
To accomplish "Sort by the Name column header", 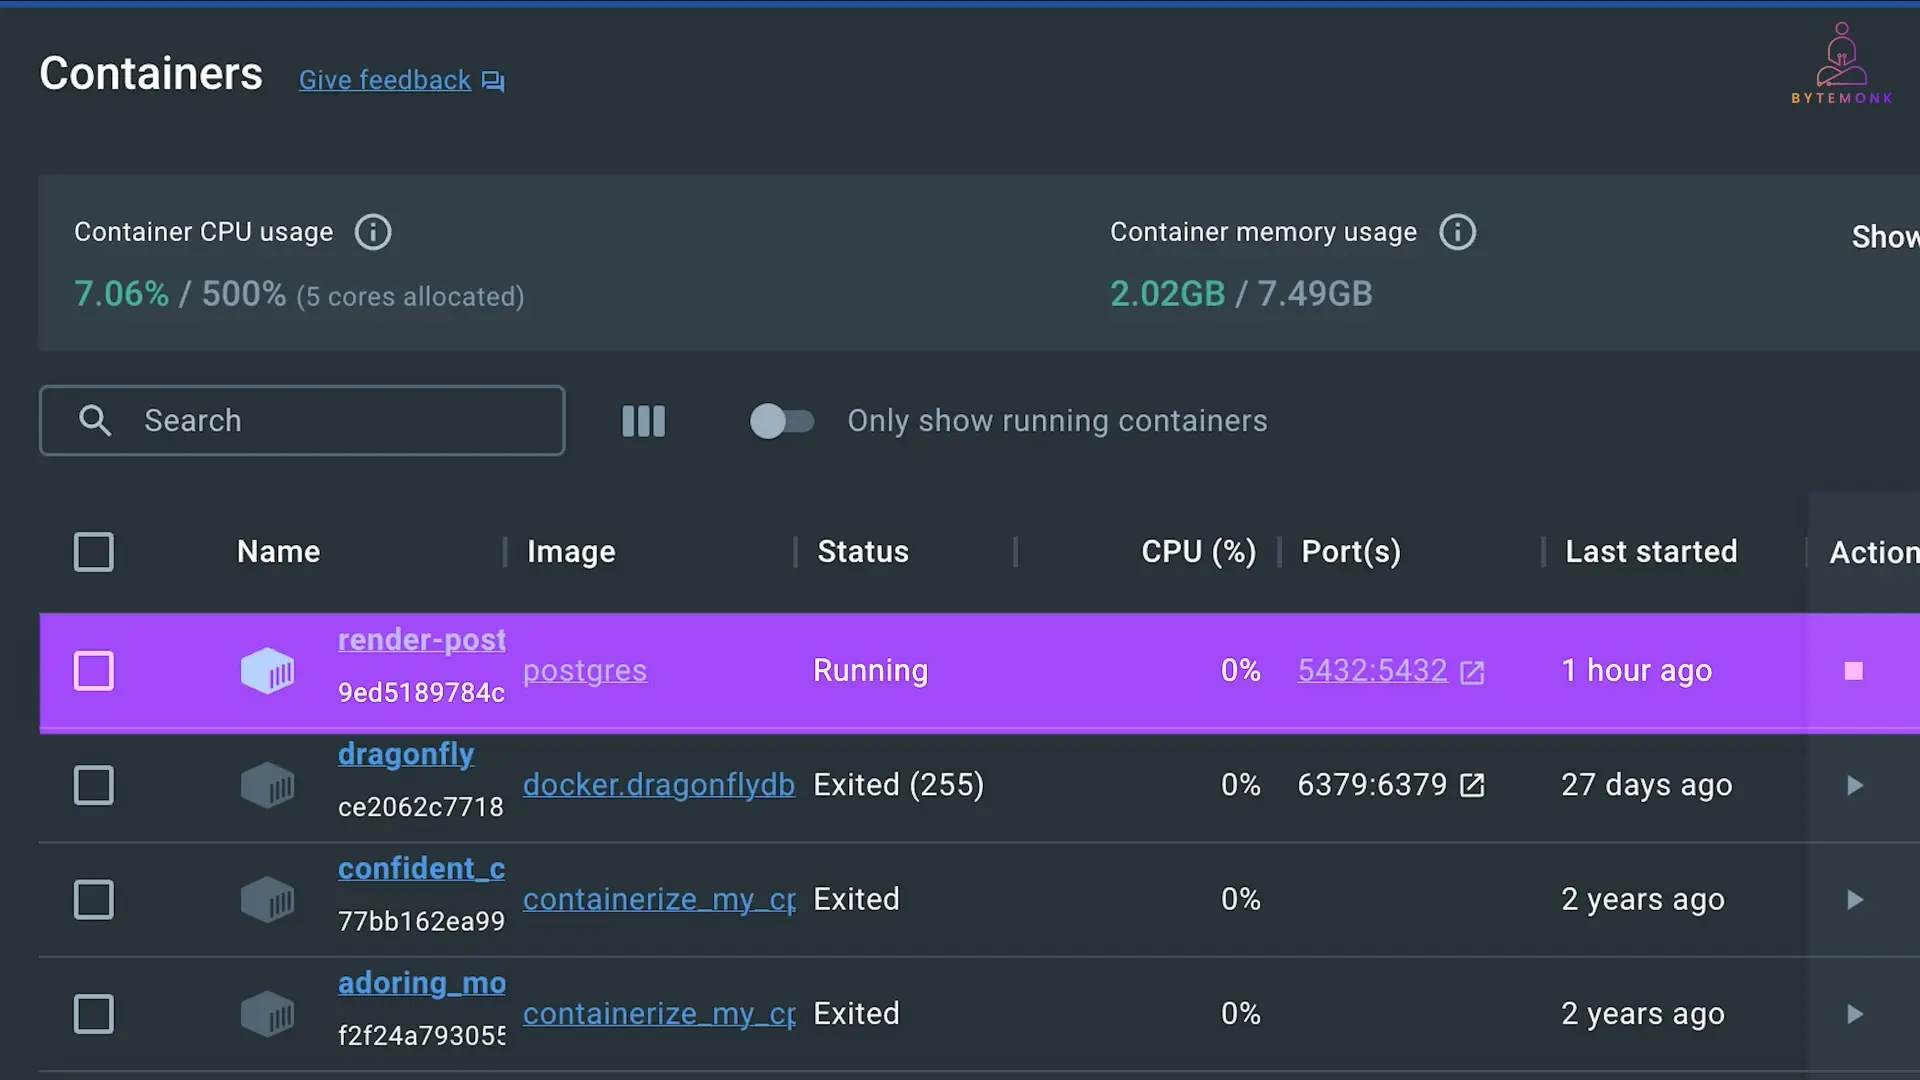I will (278, 552).
